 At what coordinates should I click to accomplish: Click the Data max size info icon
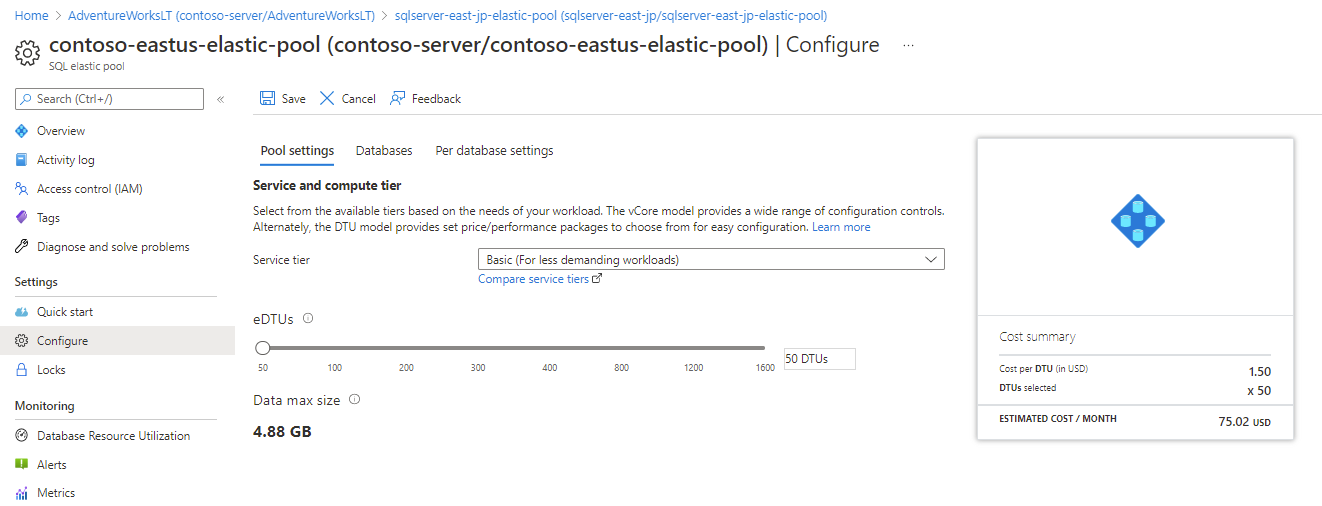coord(354,399)
